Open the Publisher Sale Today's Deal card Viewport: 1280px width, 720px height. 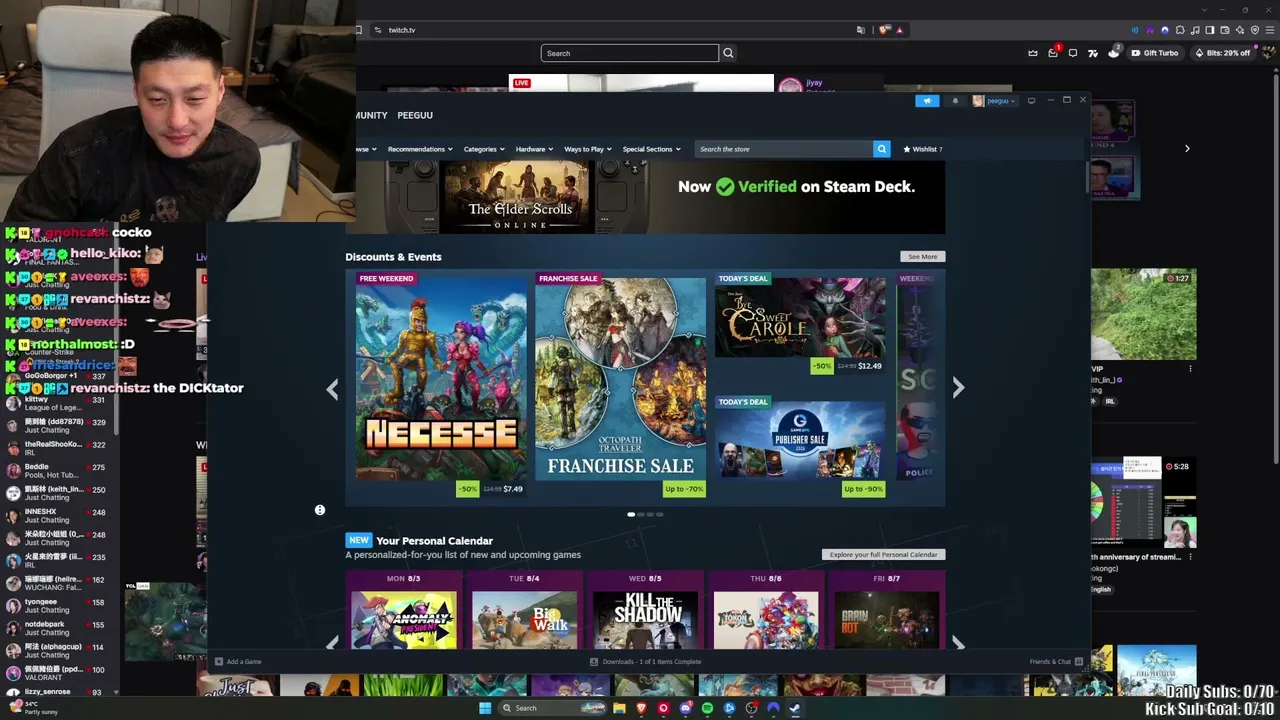click(x=800, y=446)
